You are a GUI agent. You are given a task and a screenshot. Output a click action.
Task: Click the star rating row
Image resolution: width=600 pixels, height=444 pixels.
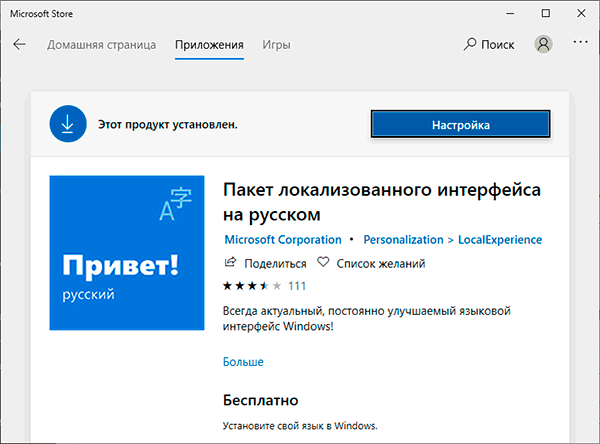click(x=252, y=286)
